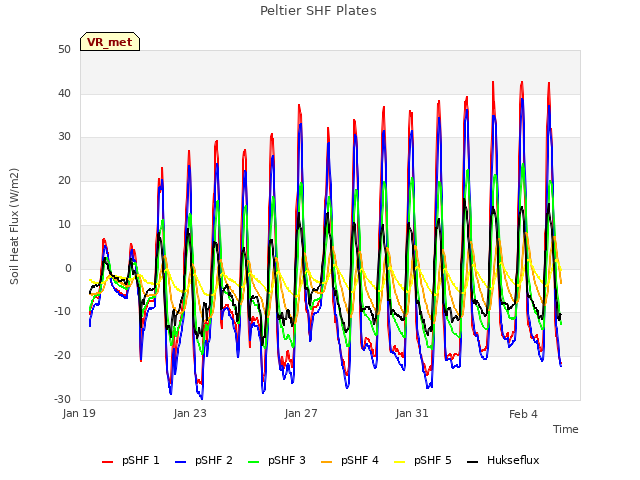Viewport: 640px width, 480px height.
Task: Click the -20 y-axis tick label
Action: 62,356
